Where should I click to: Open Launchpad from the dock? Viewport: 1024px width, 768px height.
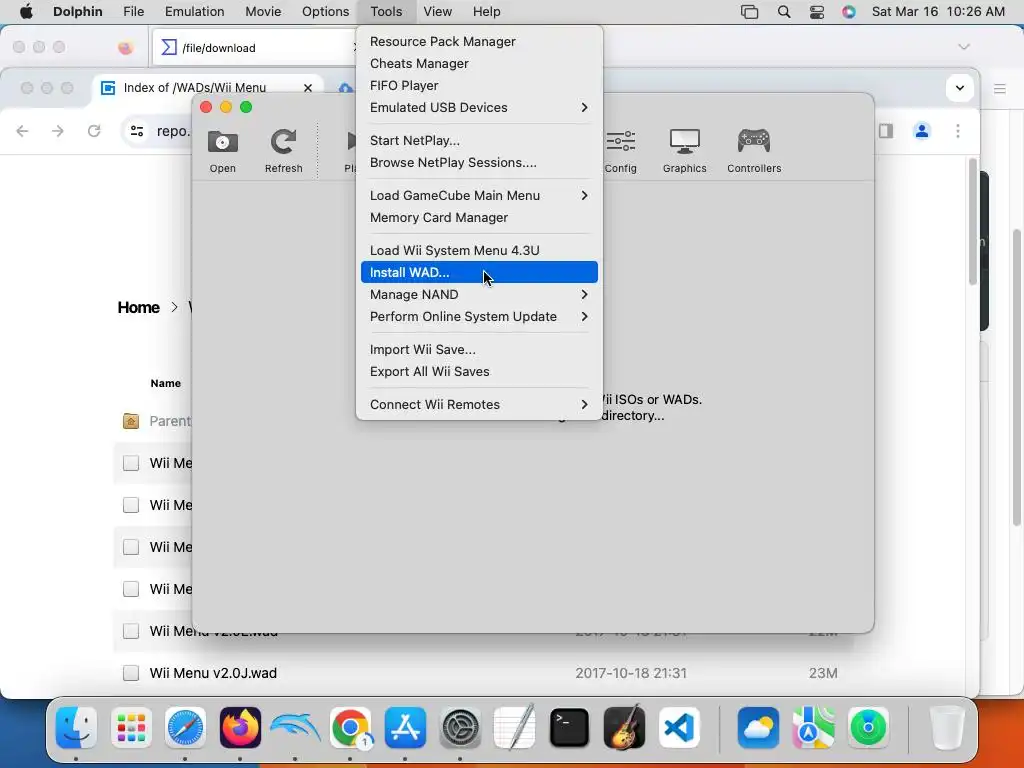pyautogui.click(x=131, y=728)
